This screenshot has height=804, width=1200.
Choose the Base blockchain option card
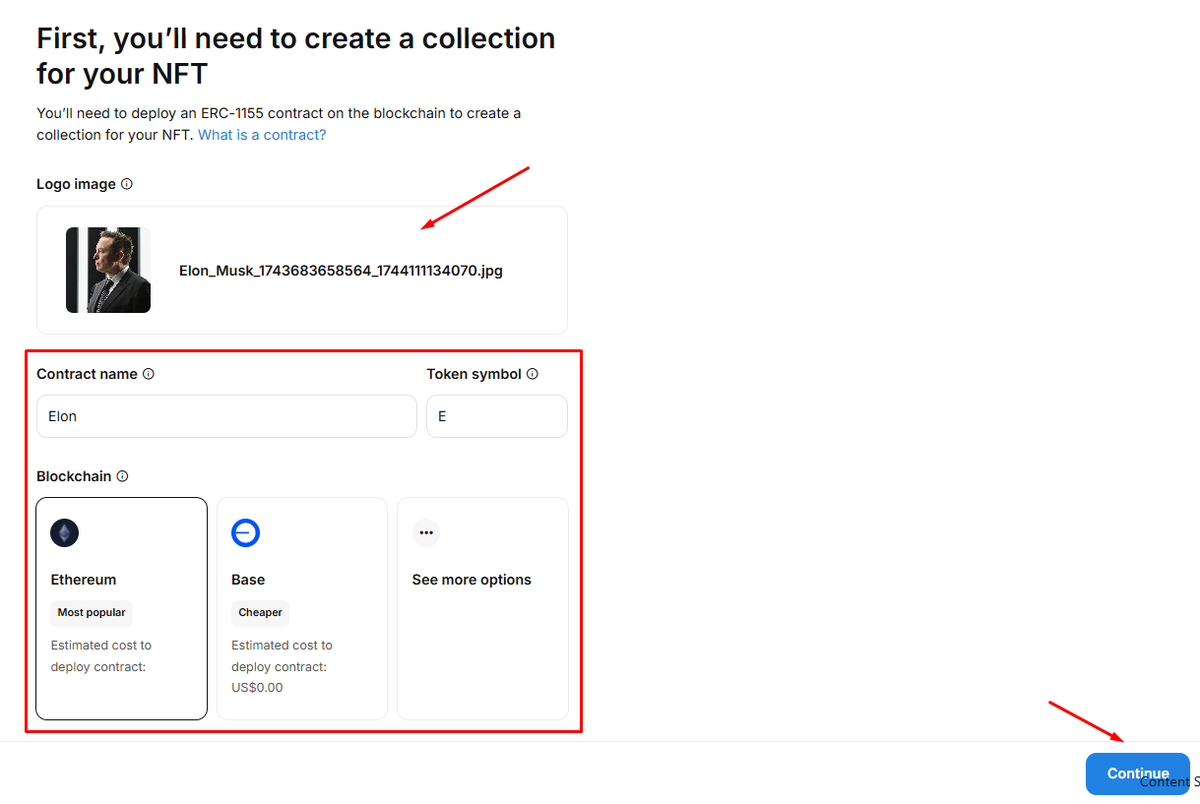point(302,608)
